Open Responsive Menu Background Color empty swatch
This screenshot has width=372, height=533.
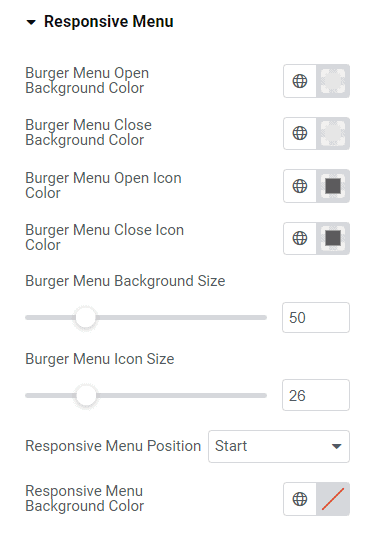(333, 499)
